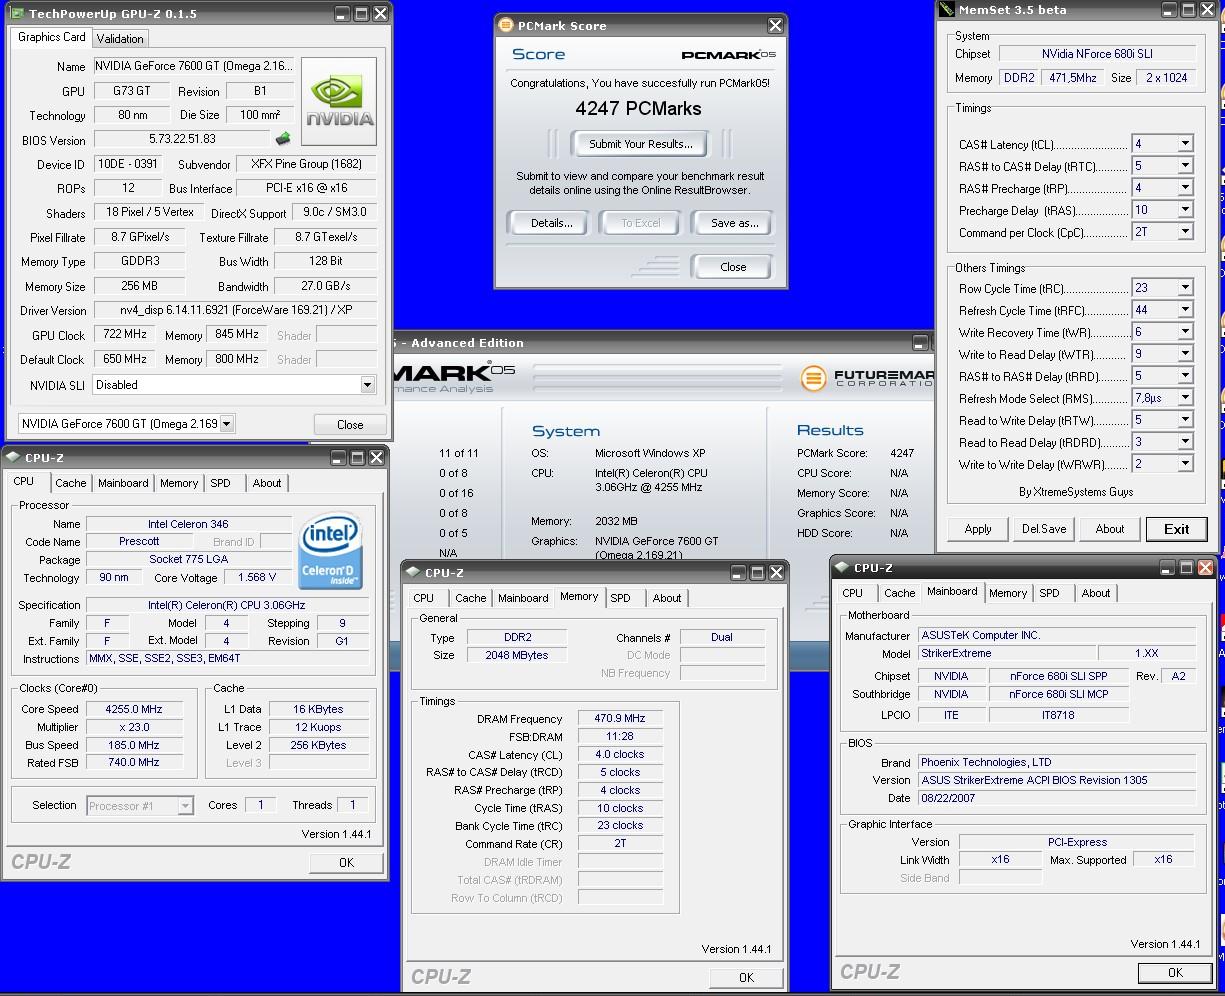1225x996 pixels.
Task: Click the PCMark05 logo in score dialog
Action: click(728, 55)
